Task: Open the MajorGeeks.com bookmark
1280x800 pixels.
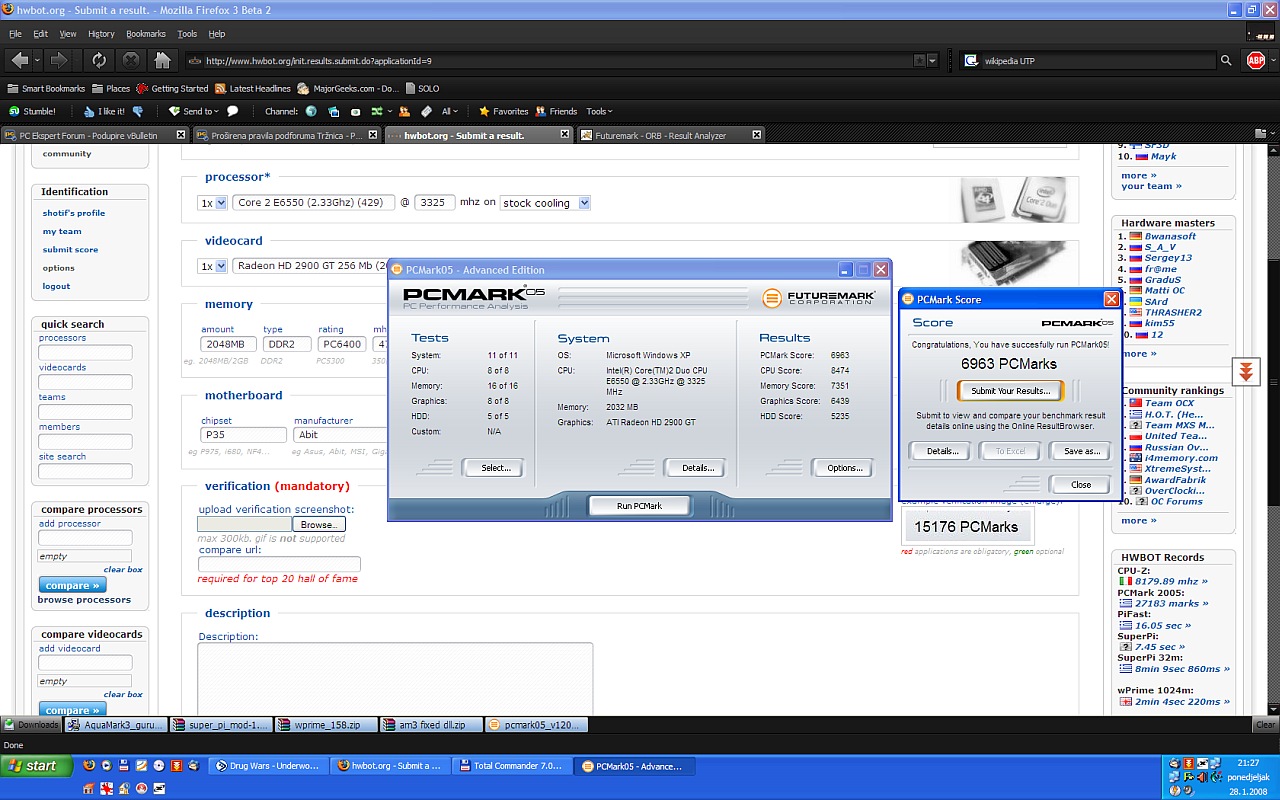Action: coord(348,88)
